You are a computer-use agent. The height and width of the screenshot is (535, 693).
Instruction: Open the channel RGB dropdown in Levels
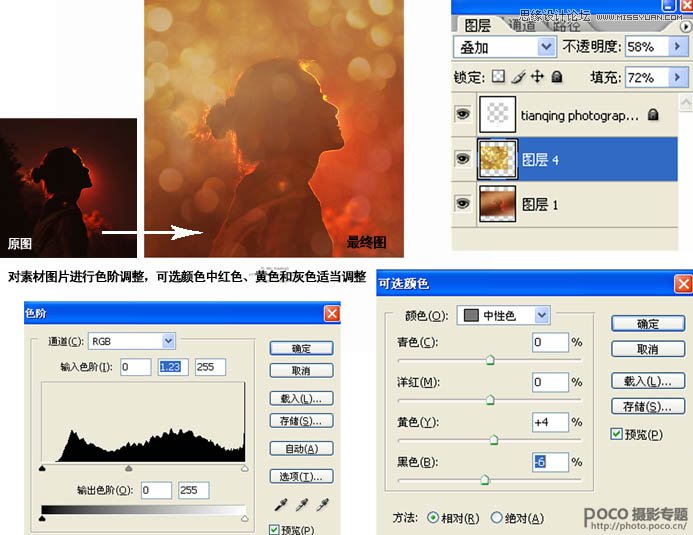click(x=168, y=341)
